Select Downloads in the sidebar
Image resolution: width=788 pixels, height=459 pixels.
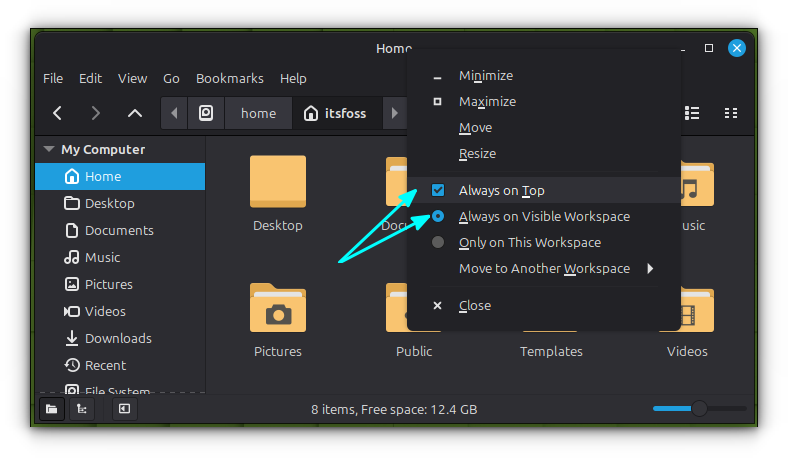click(x=118, y=338)
